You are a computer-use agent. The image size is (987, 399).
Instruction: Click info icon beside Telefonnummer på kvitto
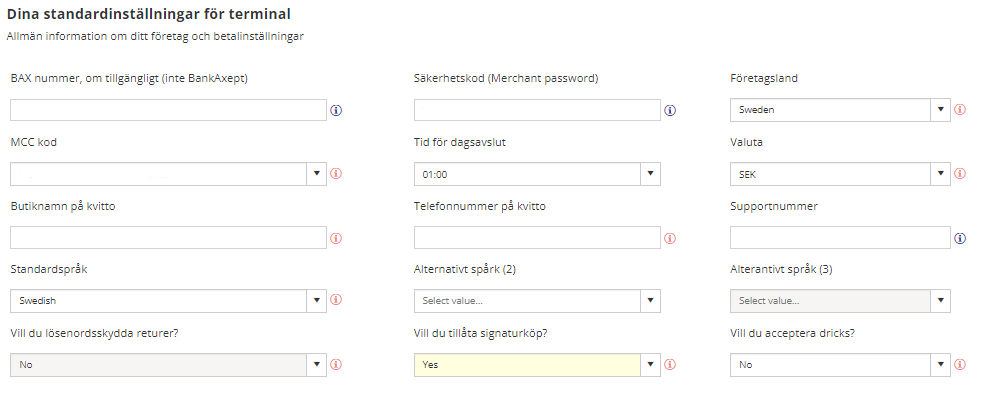(670, 239)
